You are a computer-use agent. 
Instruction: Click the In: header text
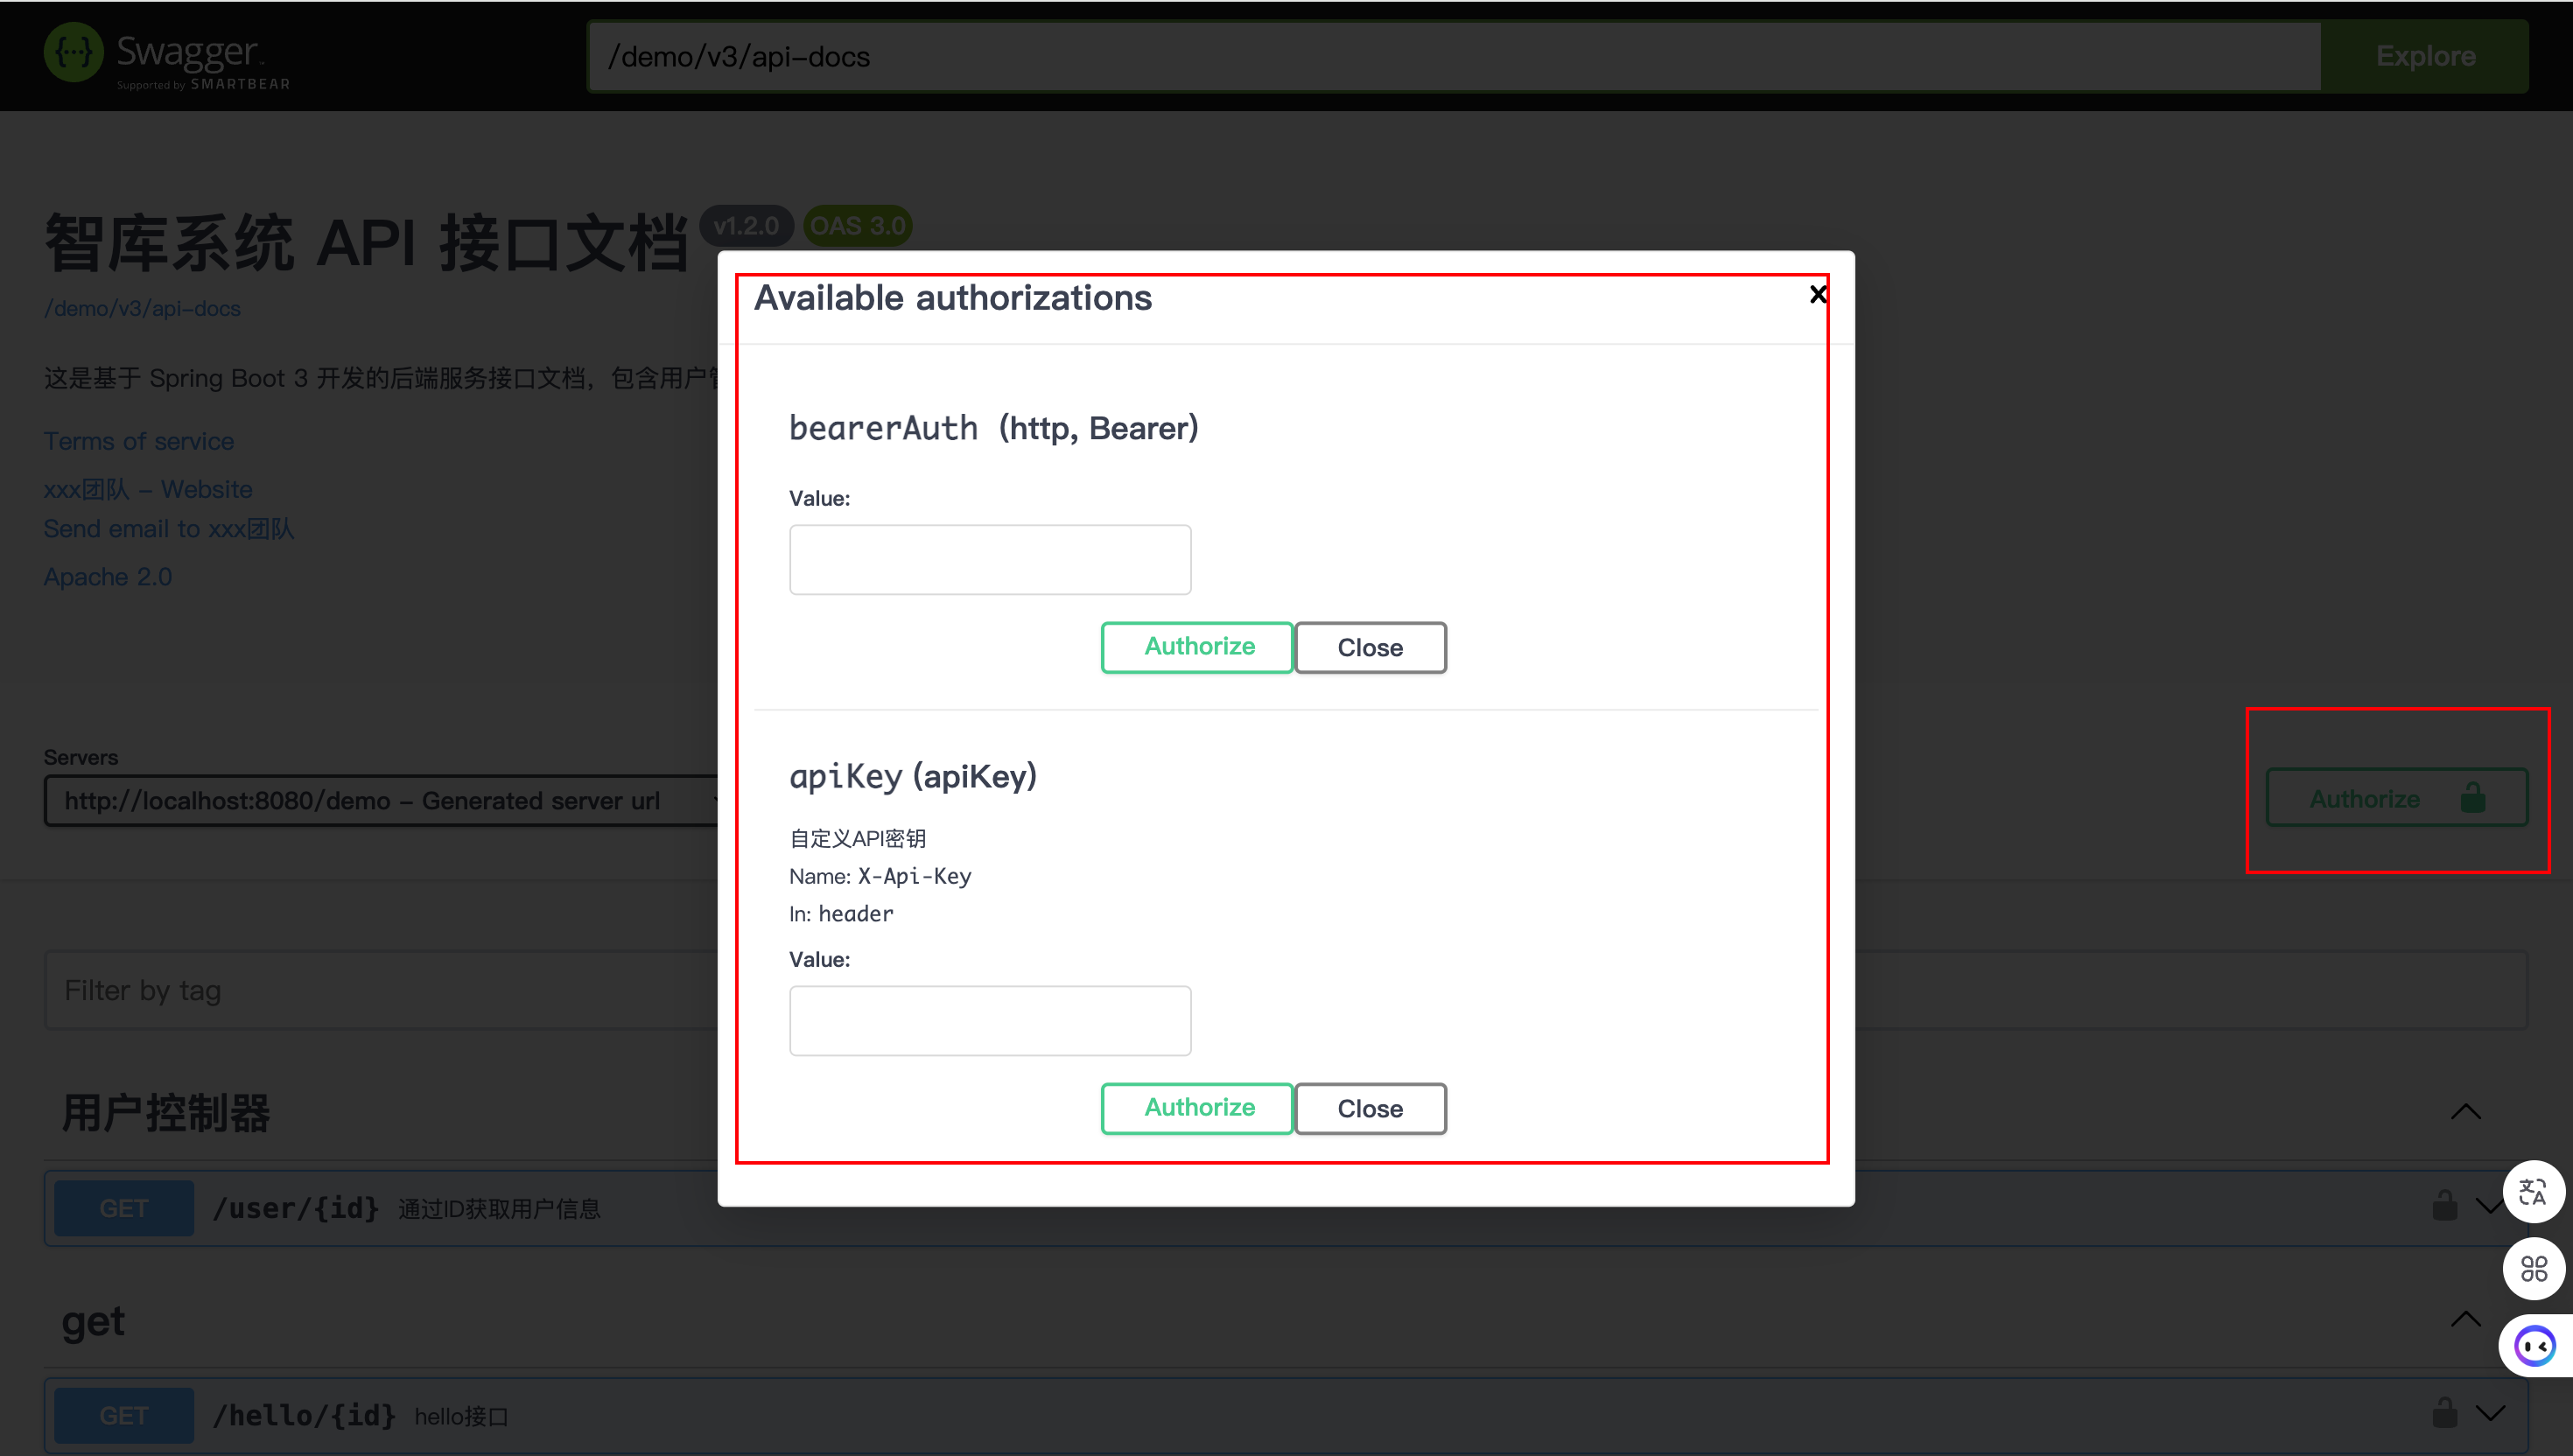point(841,914)
